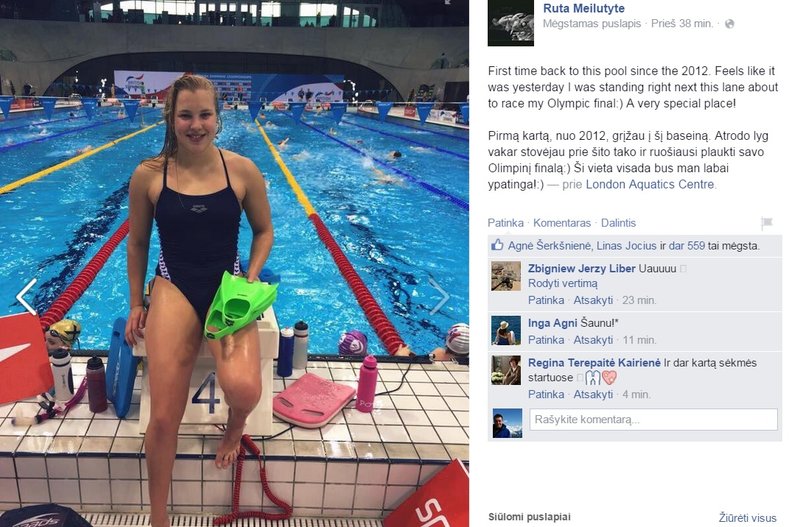Click Patinka on Regina's comment
This screenshot has height=527, width=800.
546,395
